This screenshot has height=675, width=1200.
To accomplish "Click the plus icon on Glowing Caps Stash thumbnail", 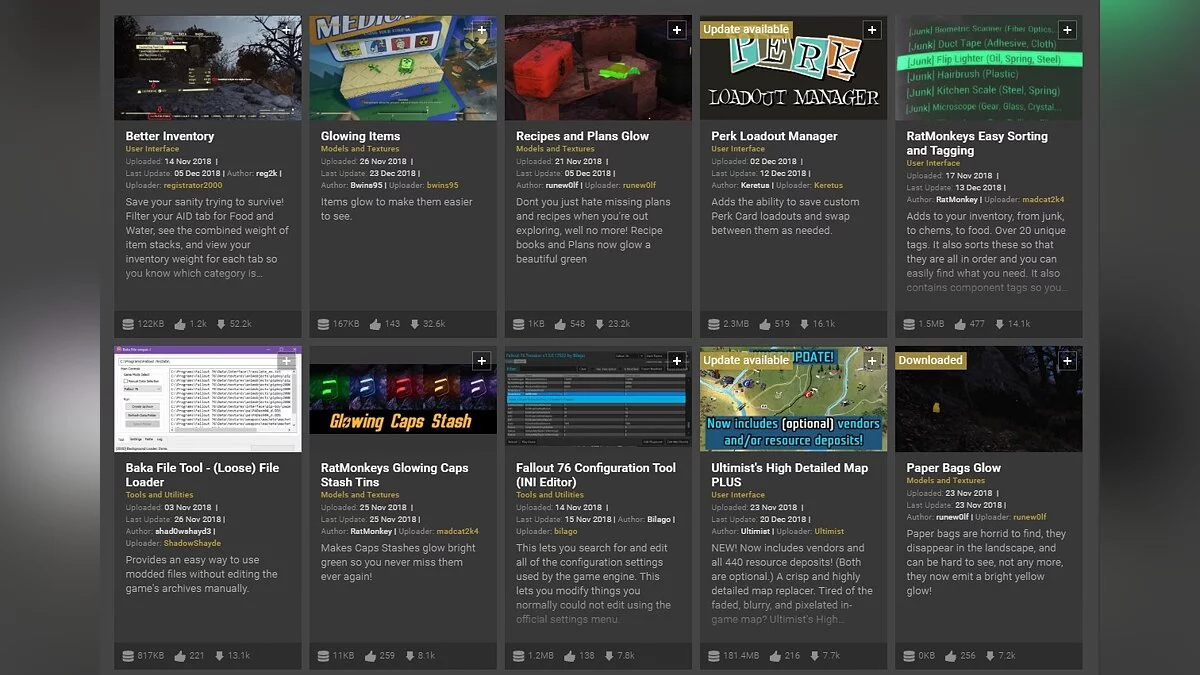I will click(x=481, y=361).
